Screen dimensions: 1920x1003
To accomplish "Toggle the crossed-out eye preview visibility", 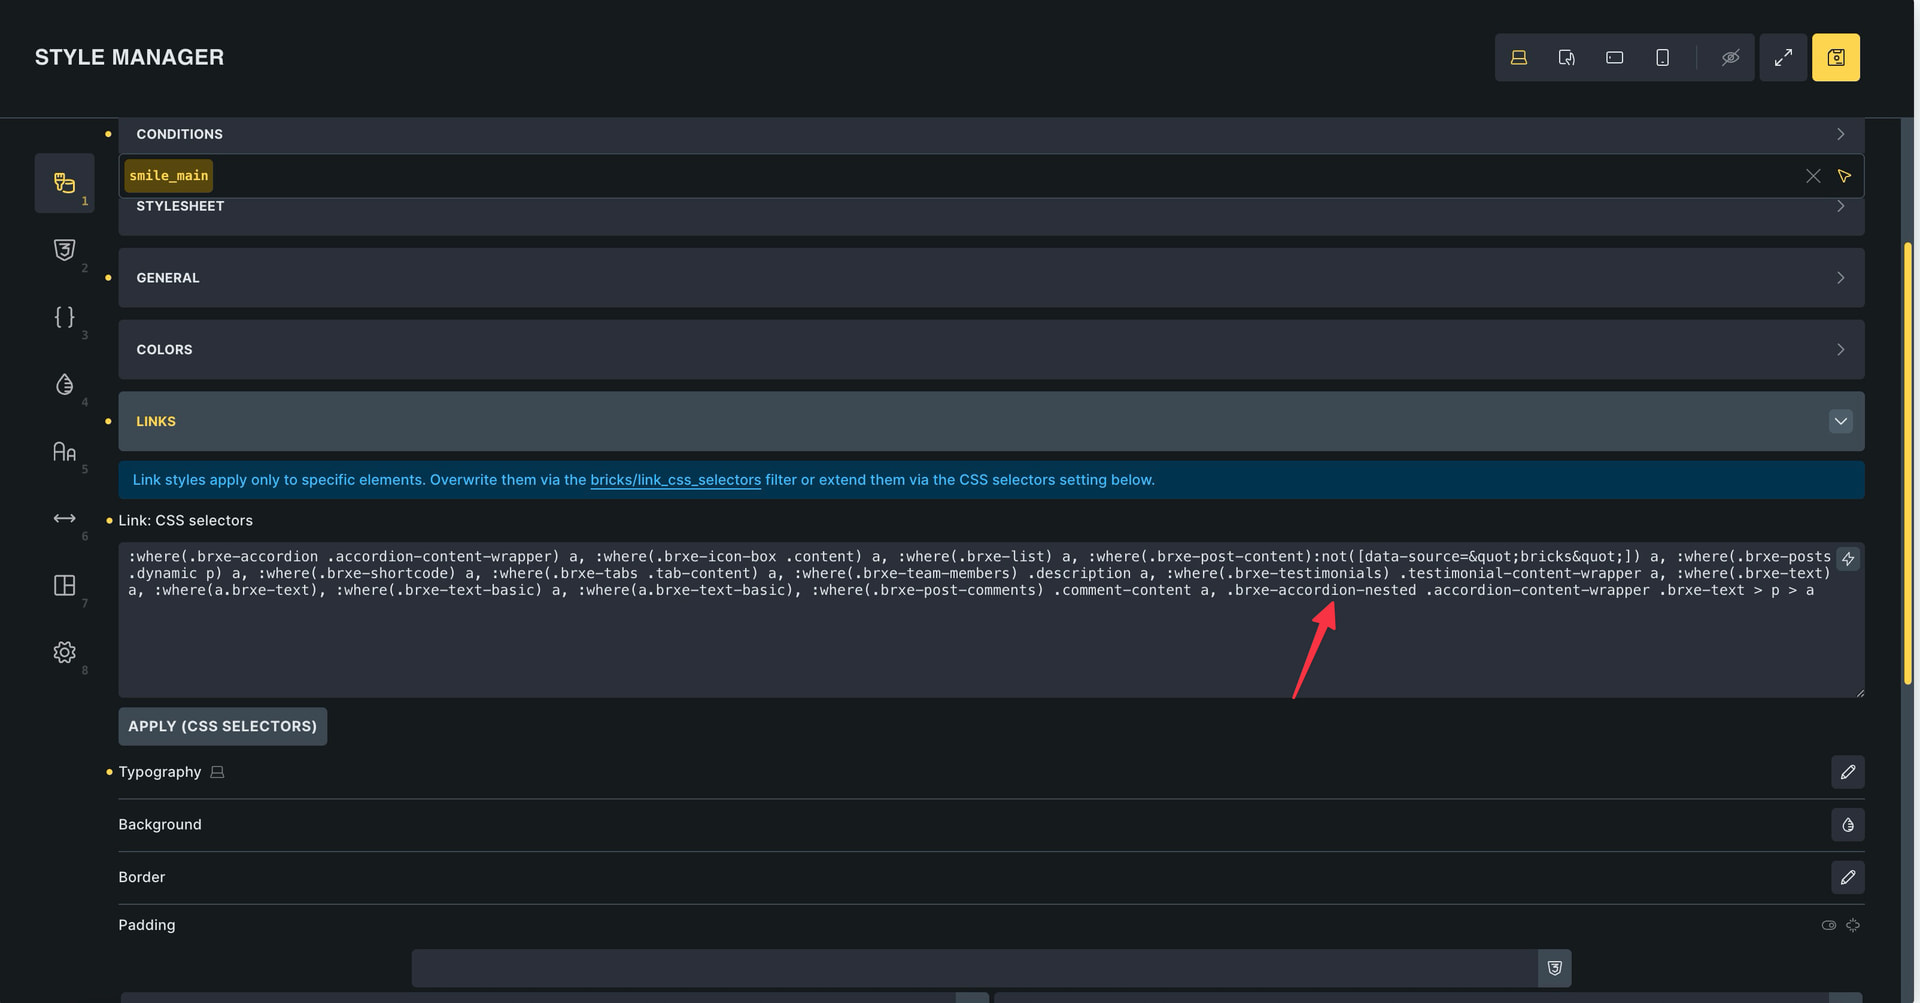I will pyautogui.click(x=1730, y=58).
